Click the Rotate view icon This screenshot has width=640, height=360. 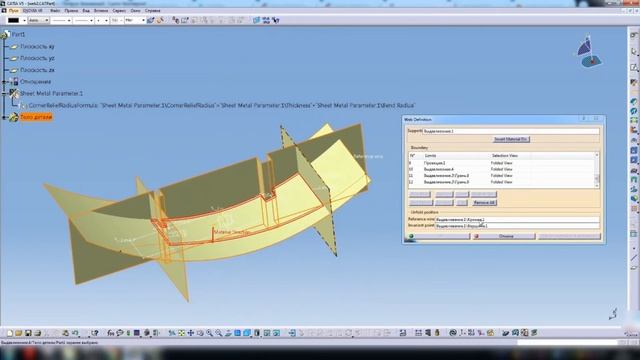200,333
